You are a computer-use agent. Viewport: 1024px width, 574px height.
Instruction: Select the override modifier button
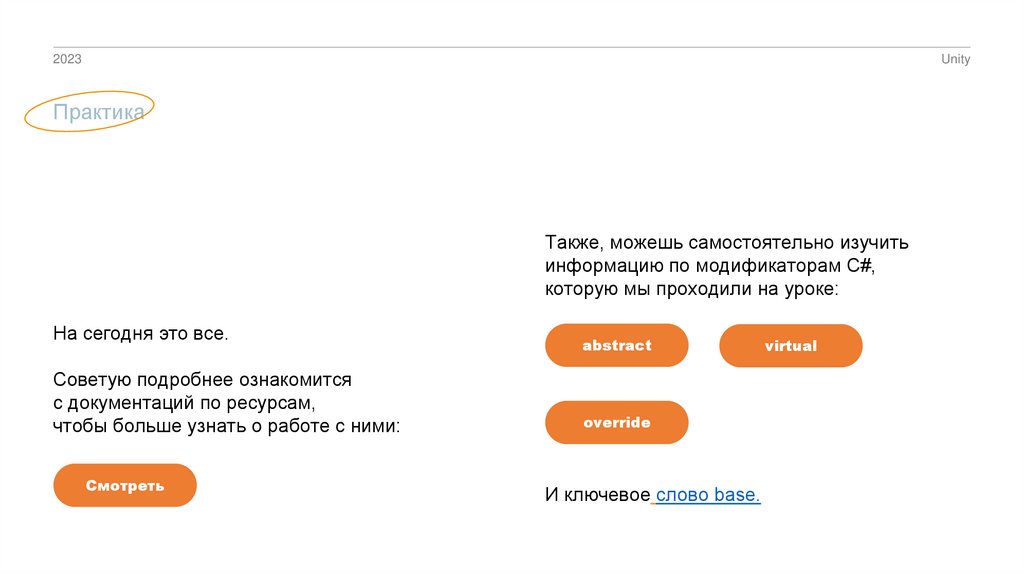(x=617, y=422)
